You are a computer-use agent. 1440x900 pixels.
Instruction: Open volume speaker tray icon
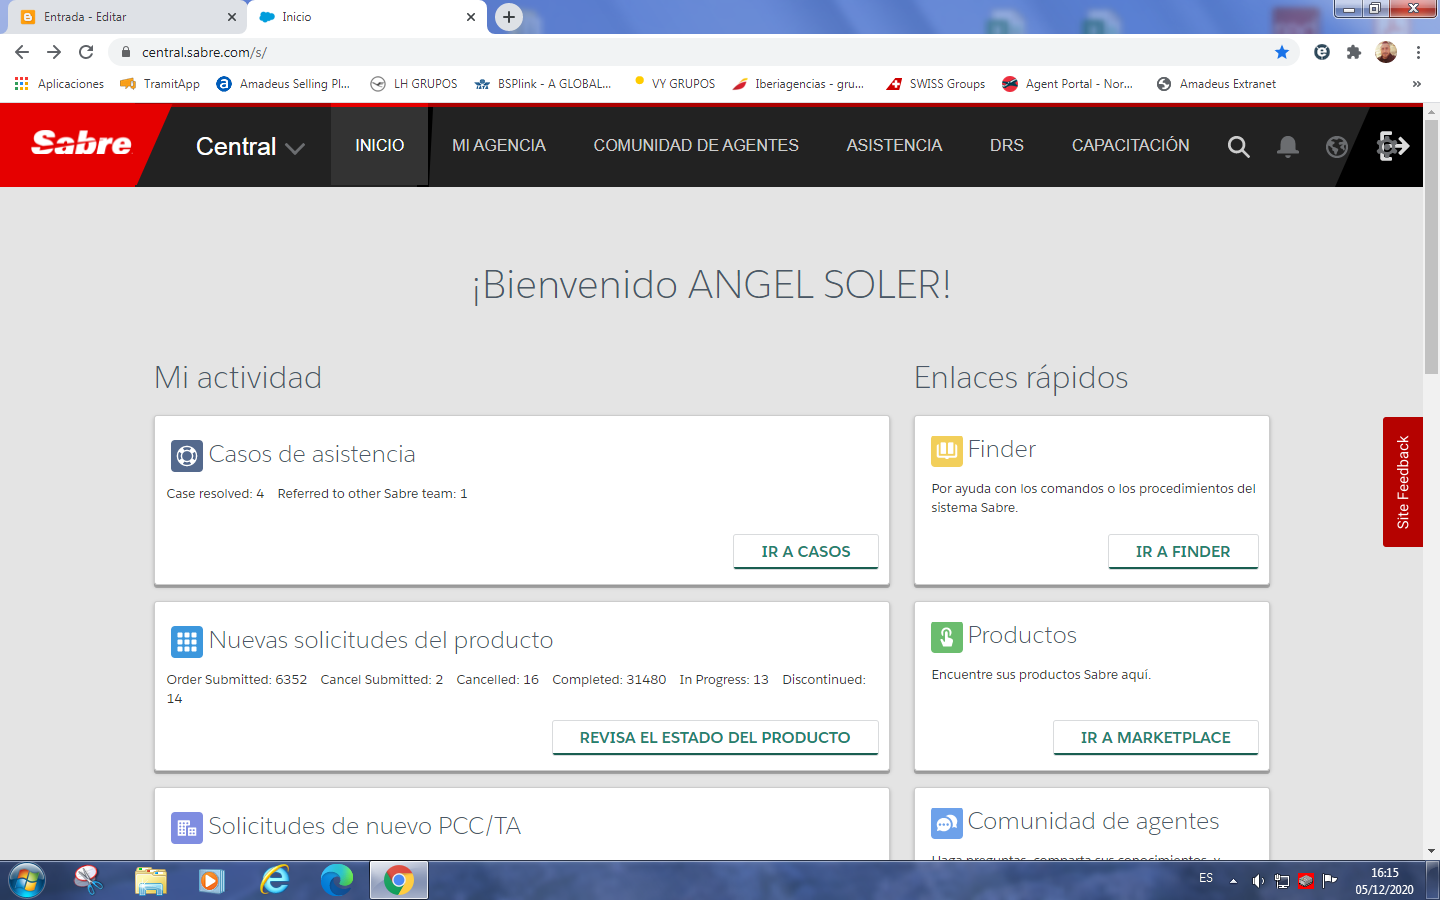[x=1258, y=881]
